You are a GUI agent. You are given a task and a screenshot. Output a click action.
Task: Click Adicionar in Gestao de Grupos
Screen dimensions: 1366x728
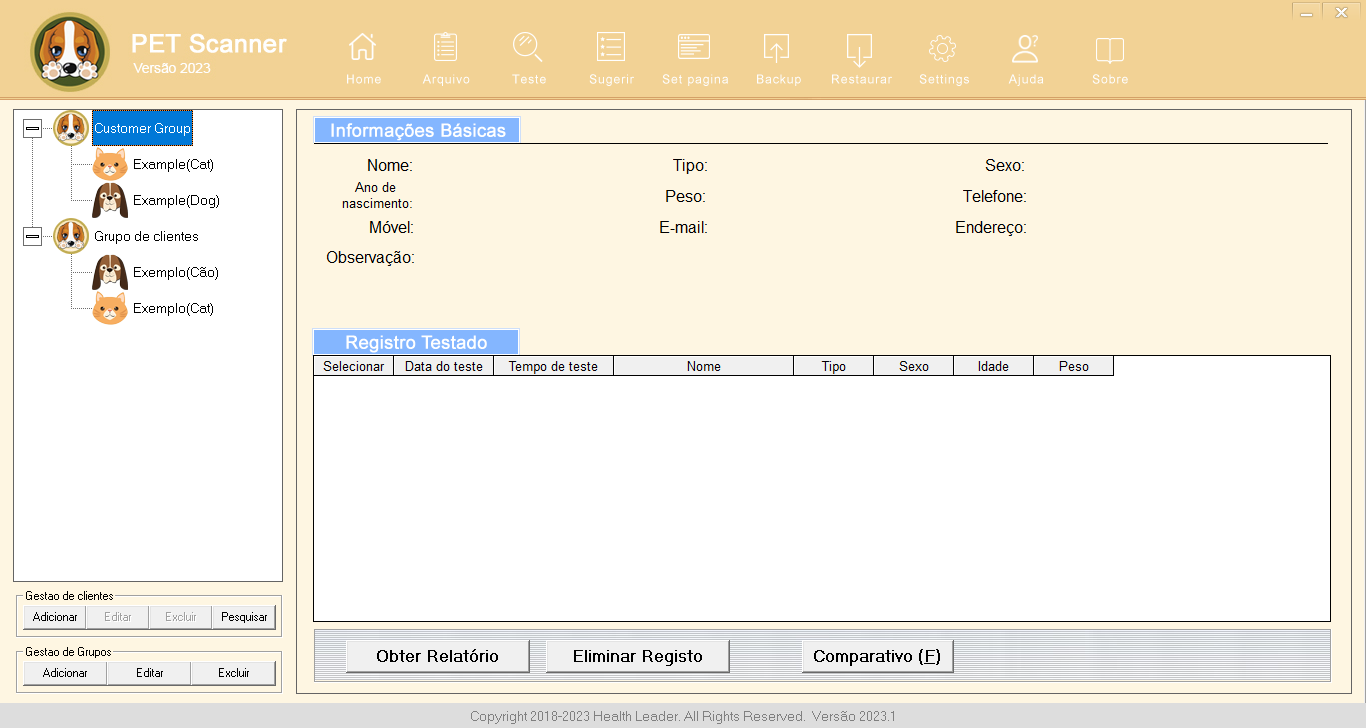tap(65, 673)
